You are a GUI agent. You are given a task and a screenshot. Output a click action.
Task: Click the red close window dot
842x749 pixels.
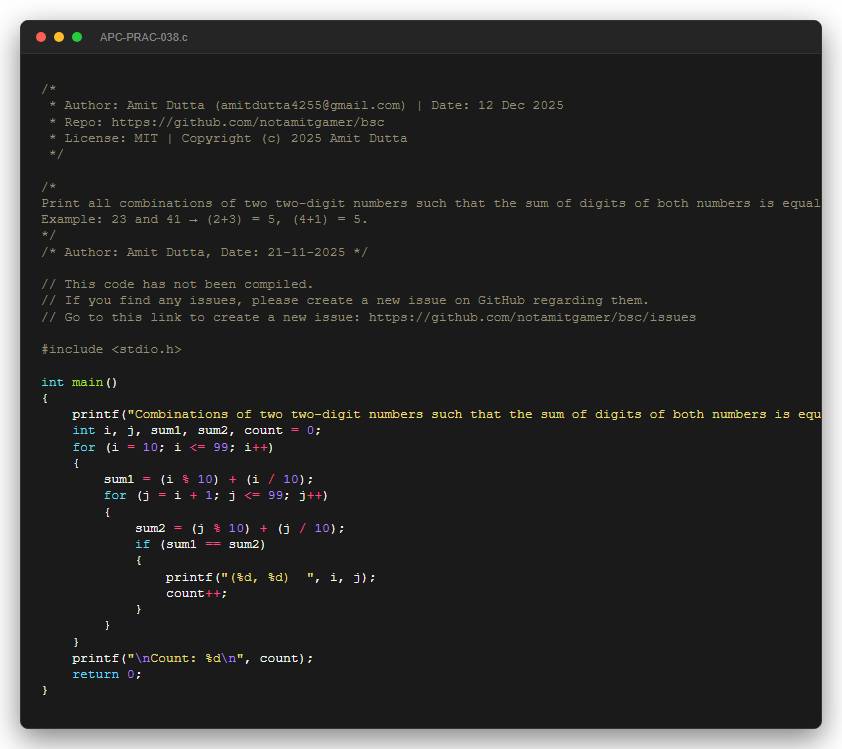click(x=41, y=37)
